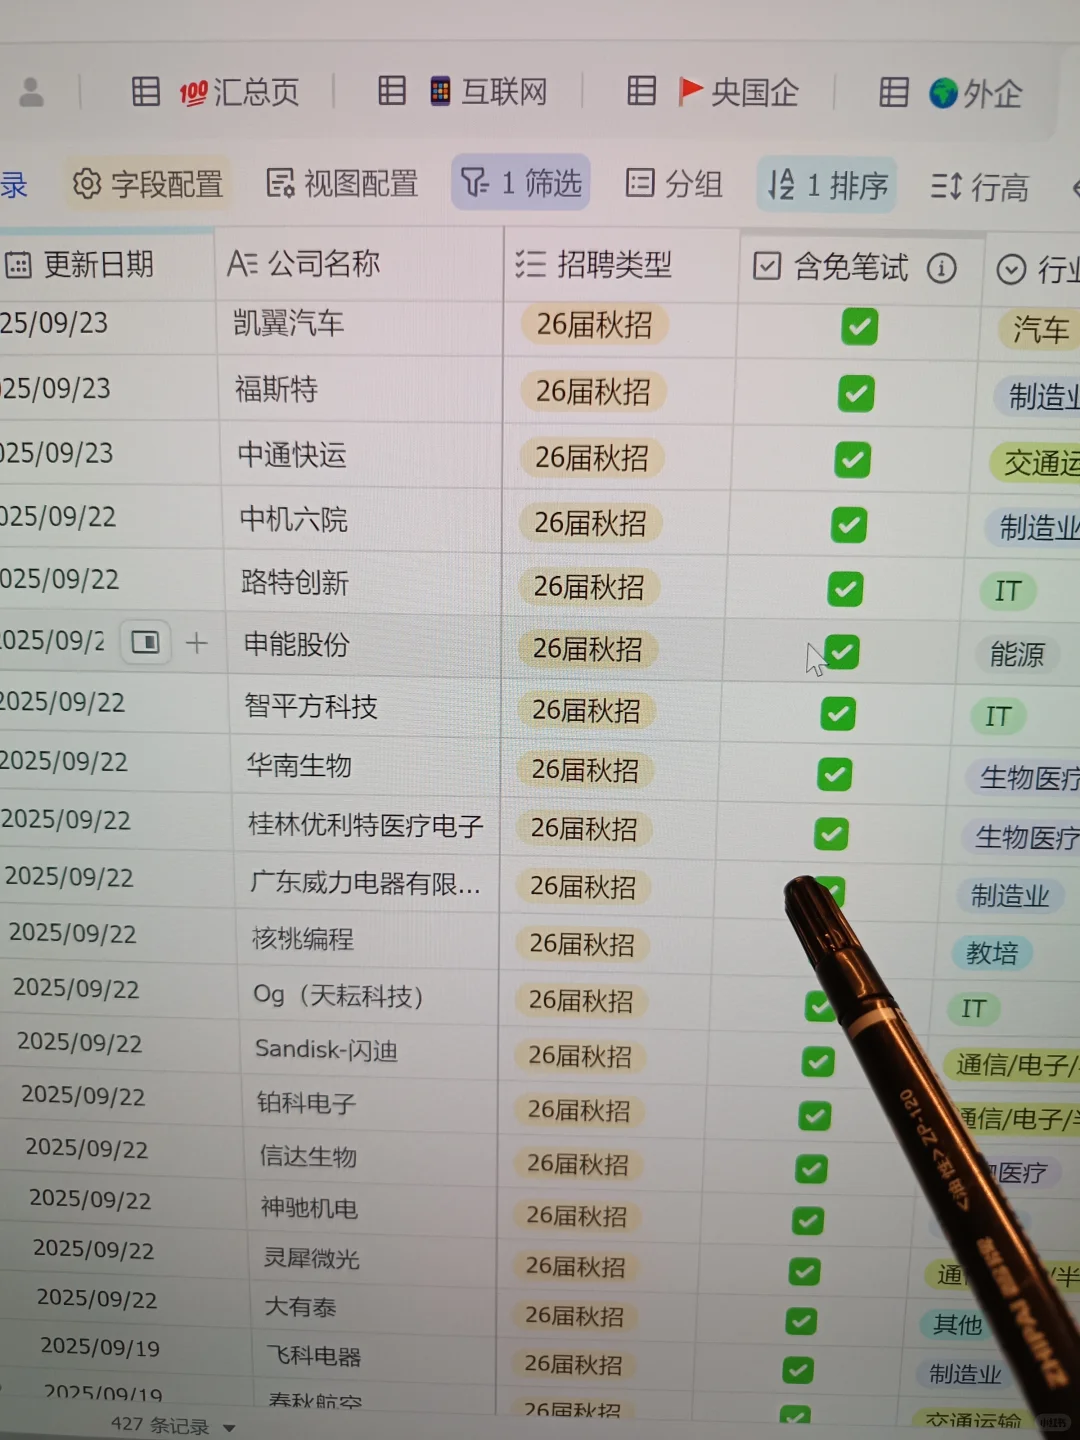Select the 汽车 industry tag
The image size is (1080, 1440).
pyautogui.click(x=1040, y=330)
